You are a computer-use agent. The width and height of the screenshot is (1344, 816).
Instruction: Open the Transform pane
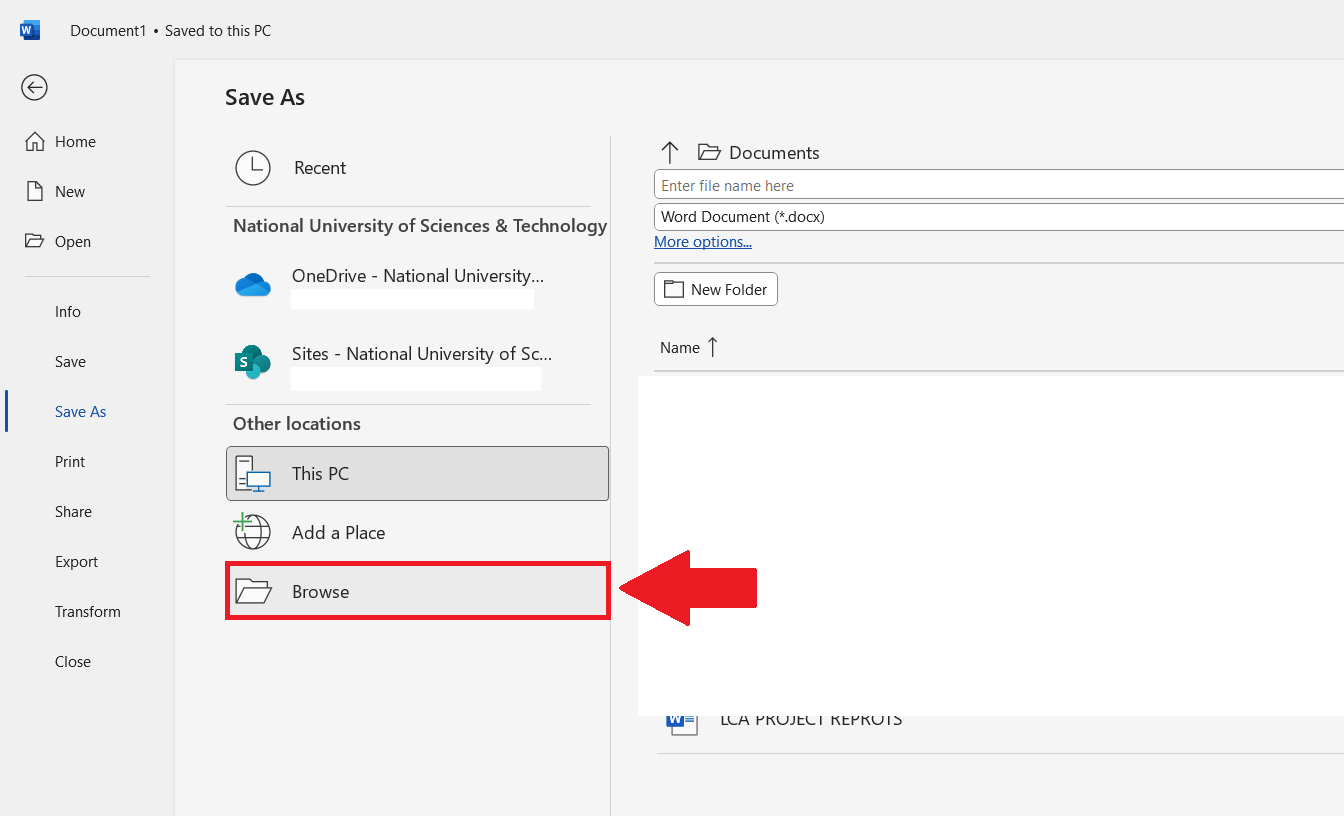87,611
